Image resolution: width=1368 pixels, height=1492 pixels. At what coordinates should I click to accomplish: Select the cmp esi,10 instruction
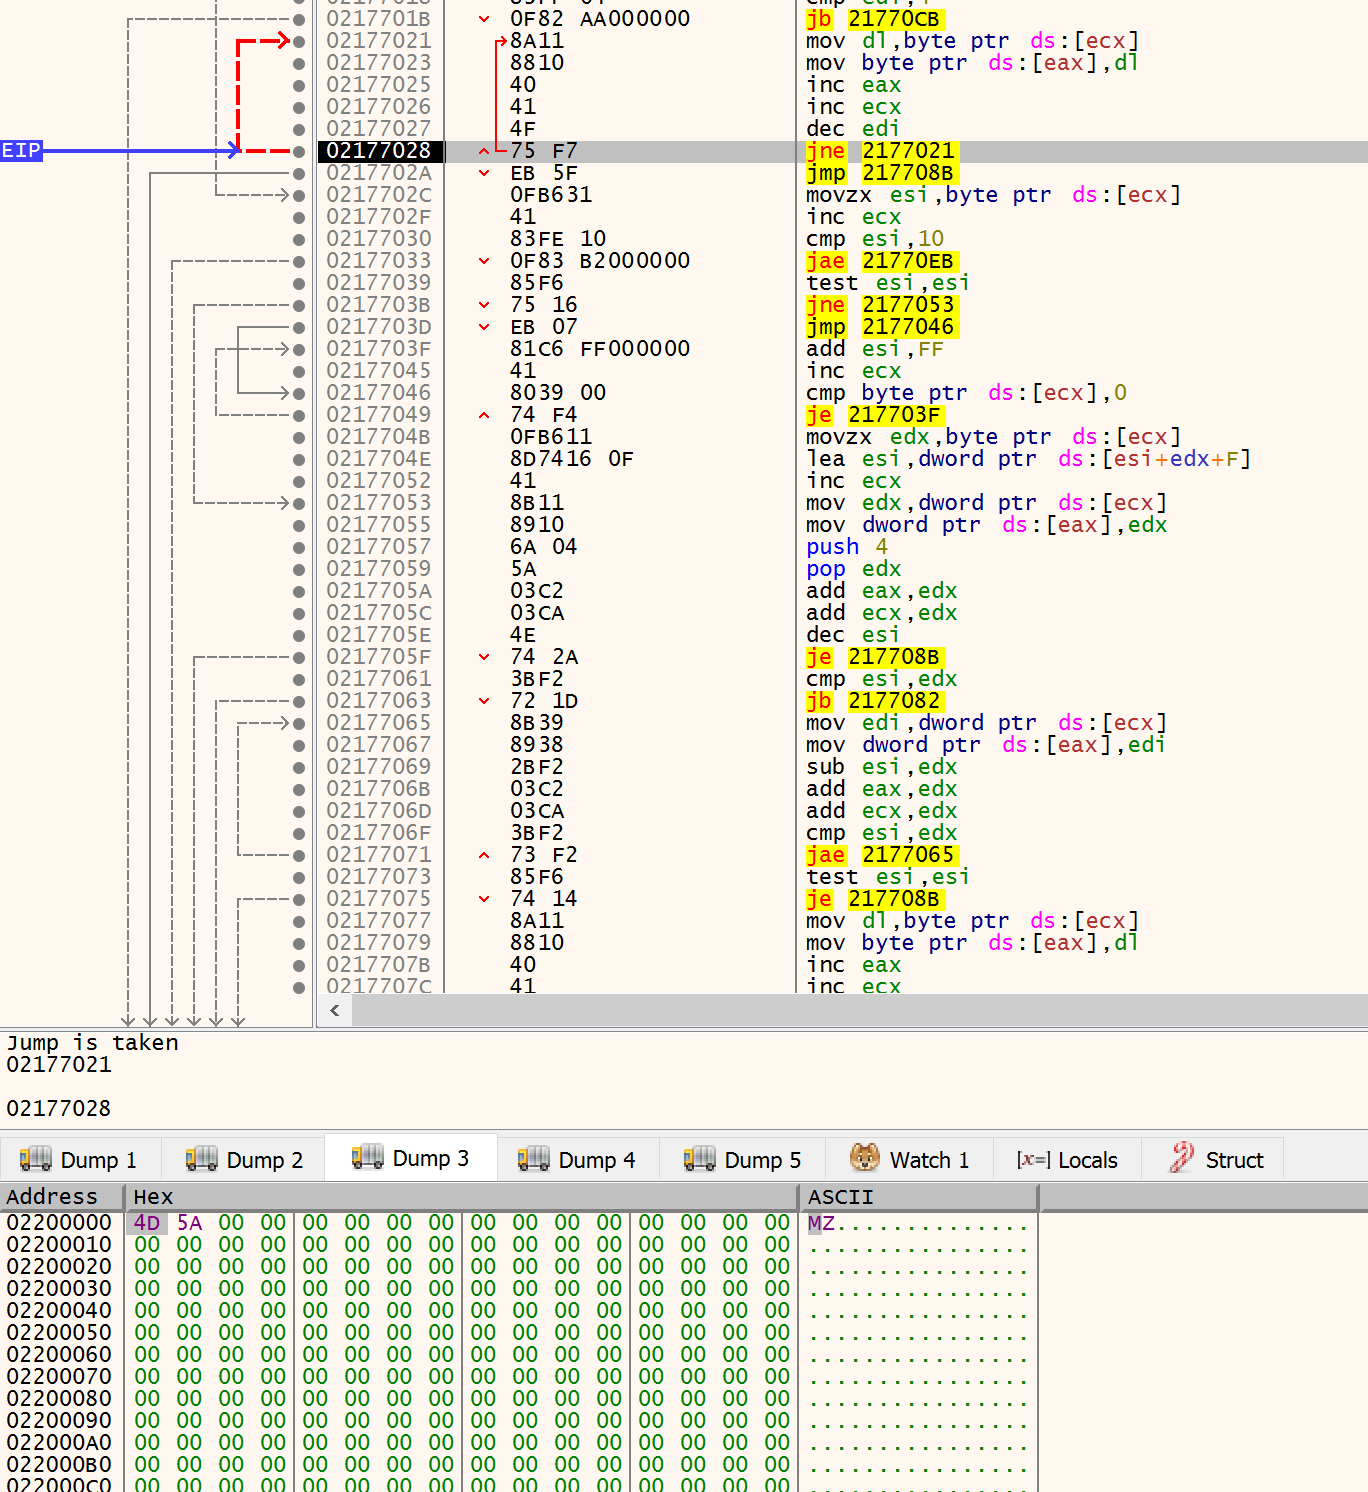coord(875,239)
